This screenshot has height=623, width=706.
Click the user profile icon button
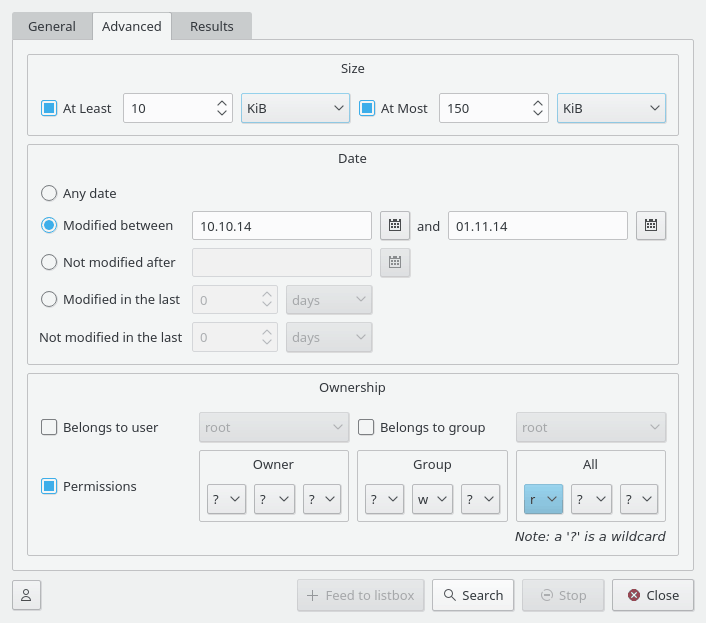point(27,595)
